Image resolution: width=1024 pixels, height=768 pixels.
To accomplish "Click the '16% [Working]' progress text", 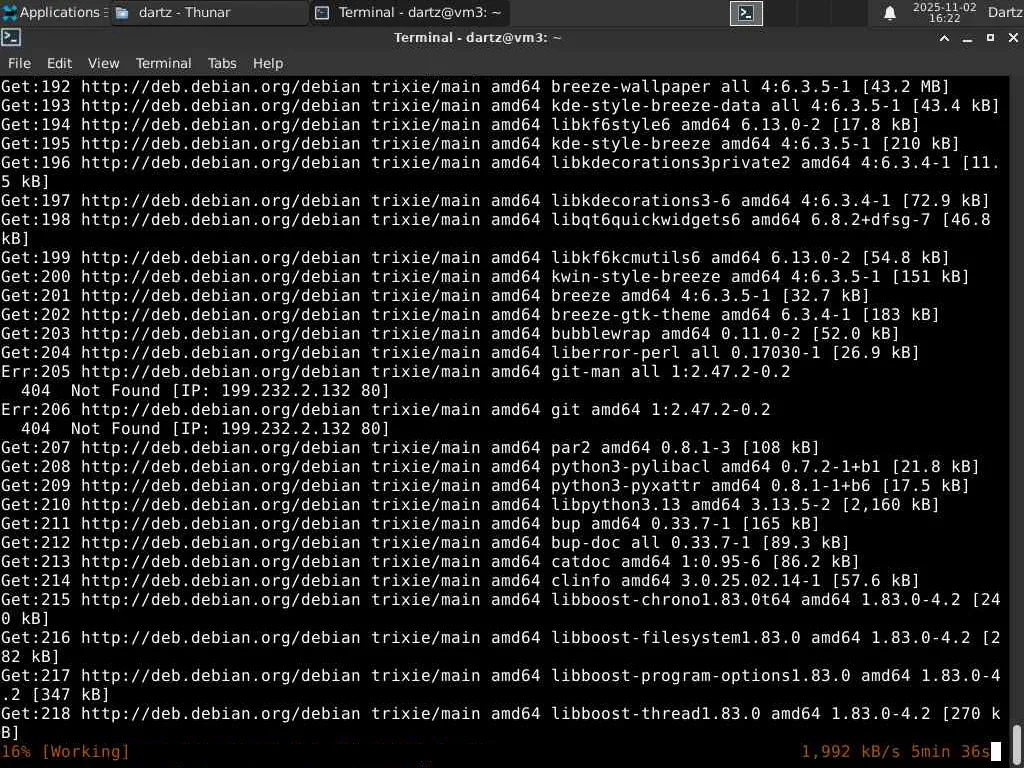I will pos(65,752).
